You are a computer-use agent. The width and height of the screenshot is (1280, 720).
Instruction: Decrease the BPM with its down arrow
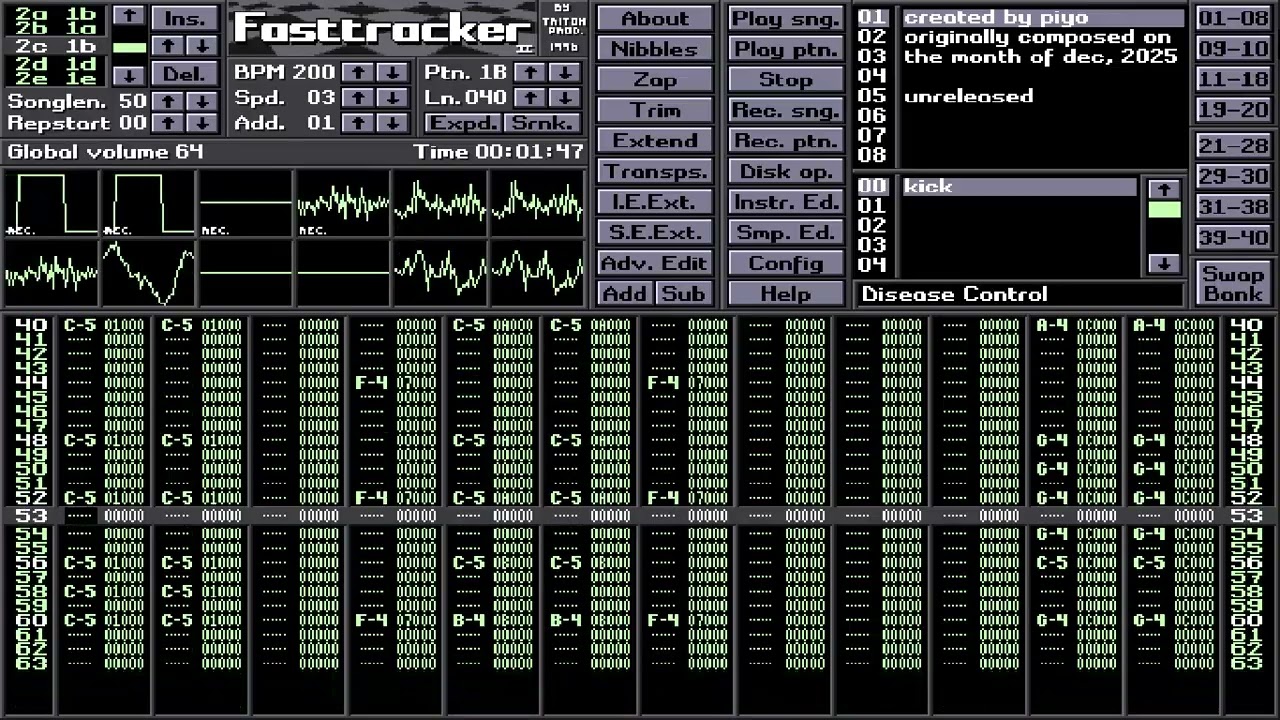pos(392,72)
